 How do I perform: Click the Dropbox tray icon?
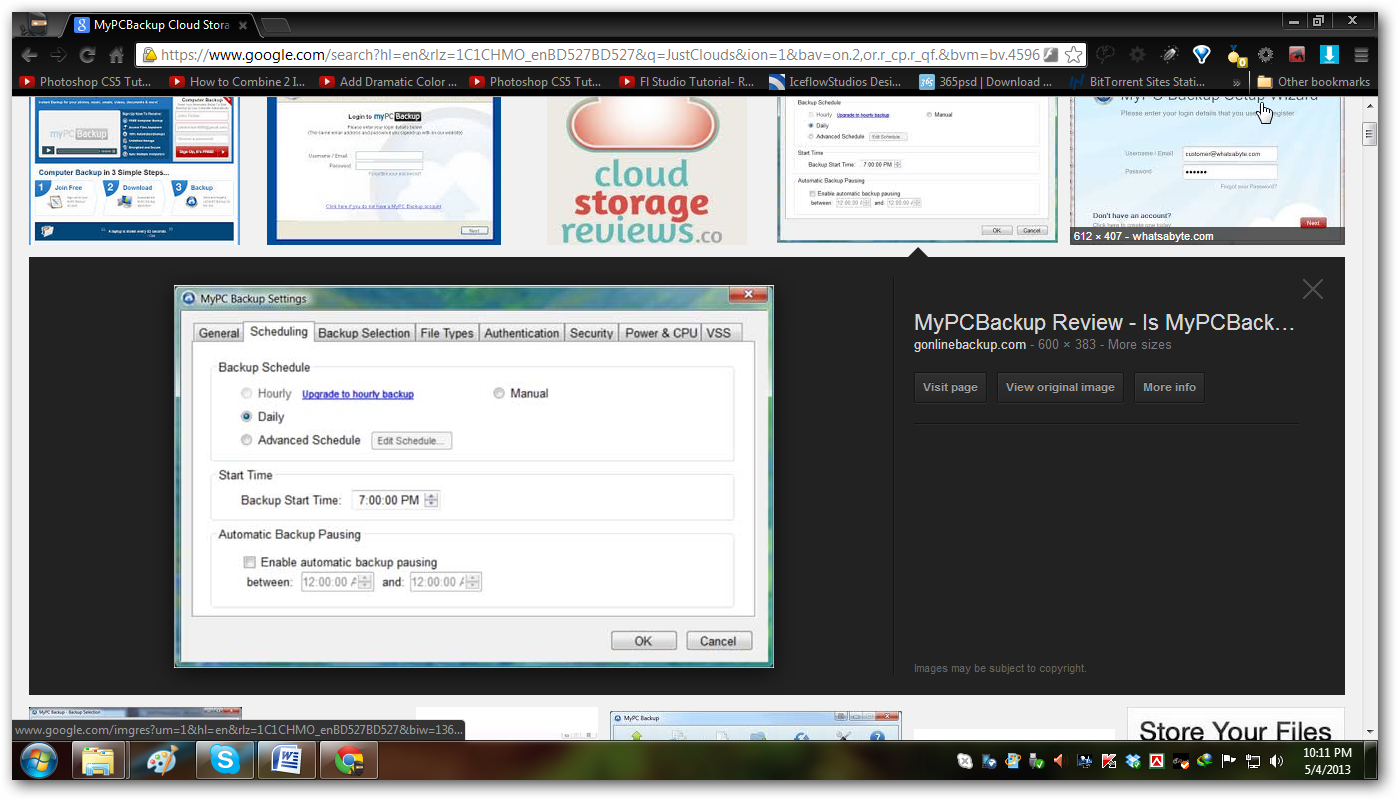tap(1132, 762)
